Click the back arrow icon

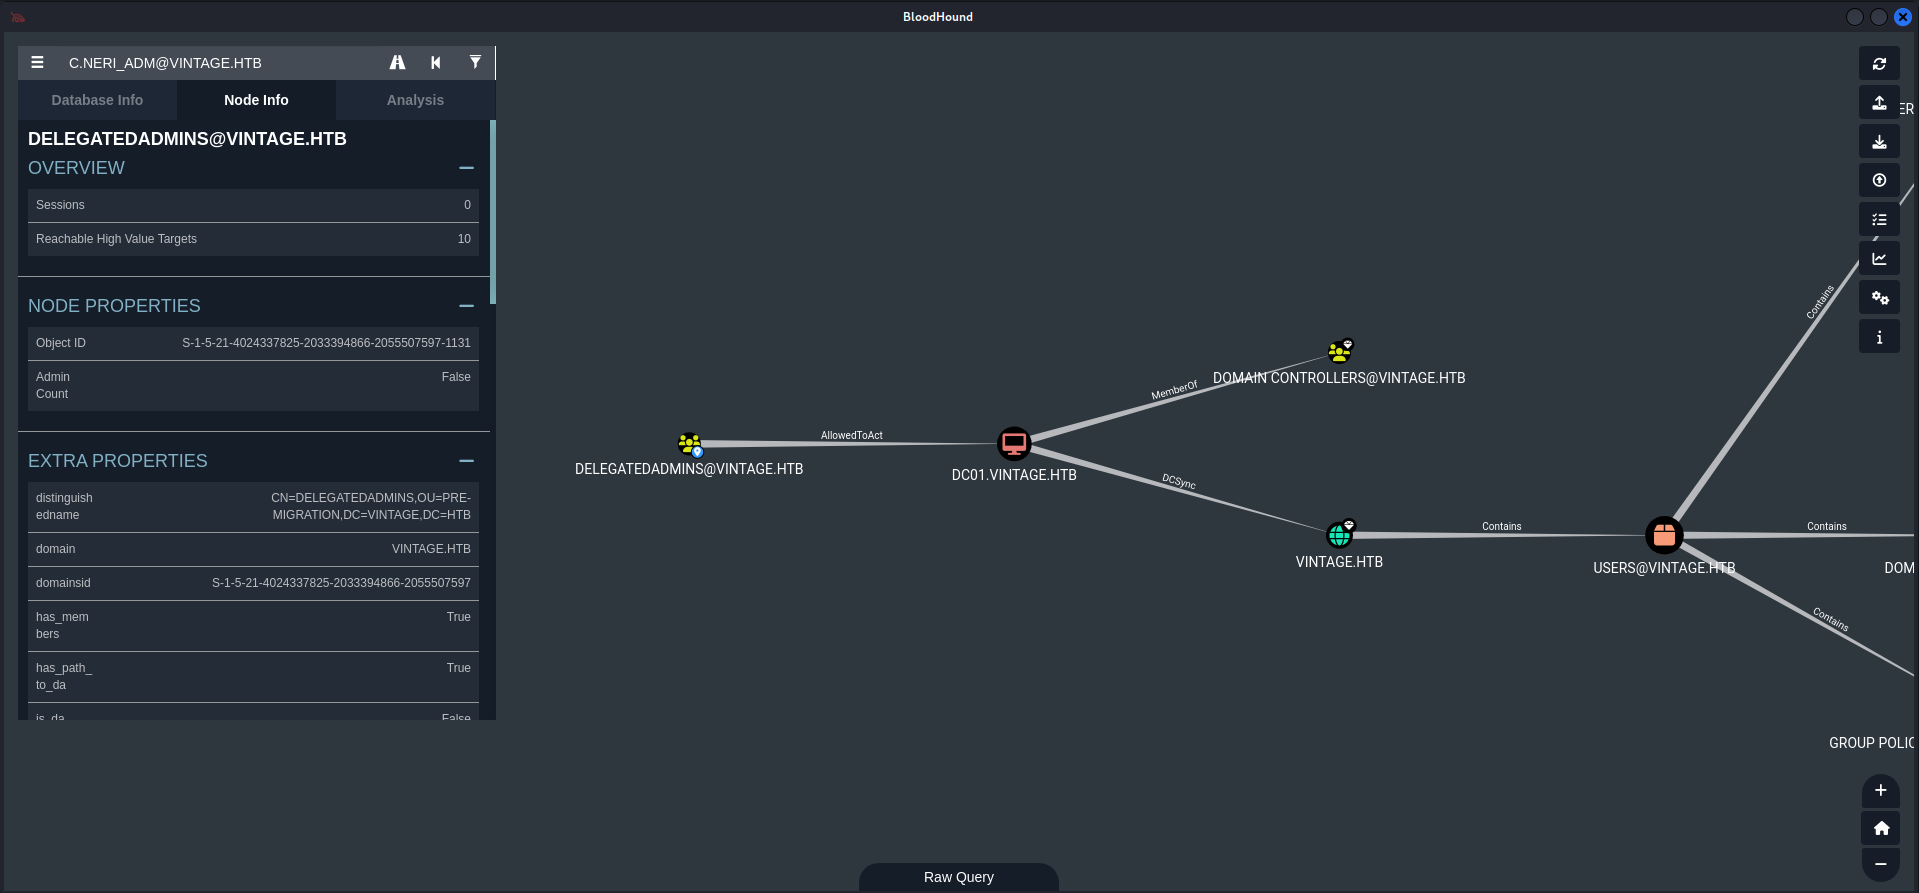pos(436,62)
